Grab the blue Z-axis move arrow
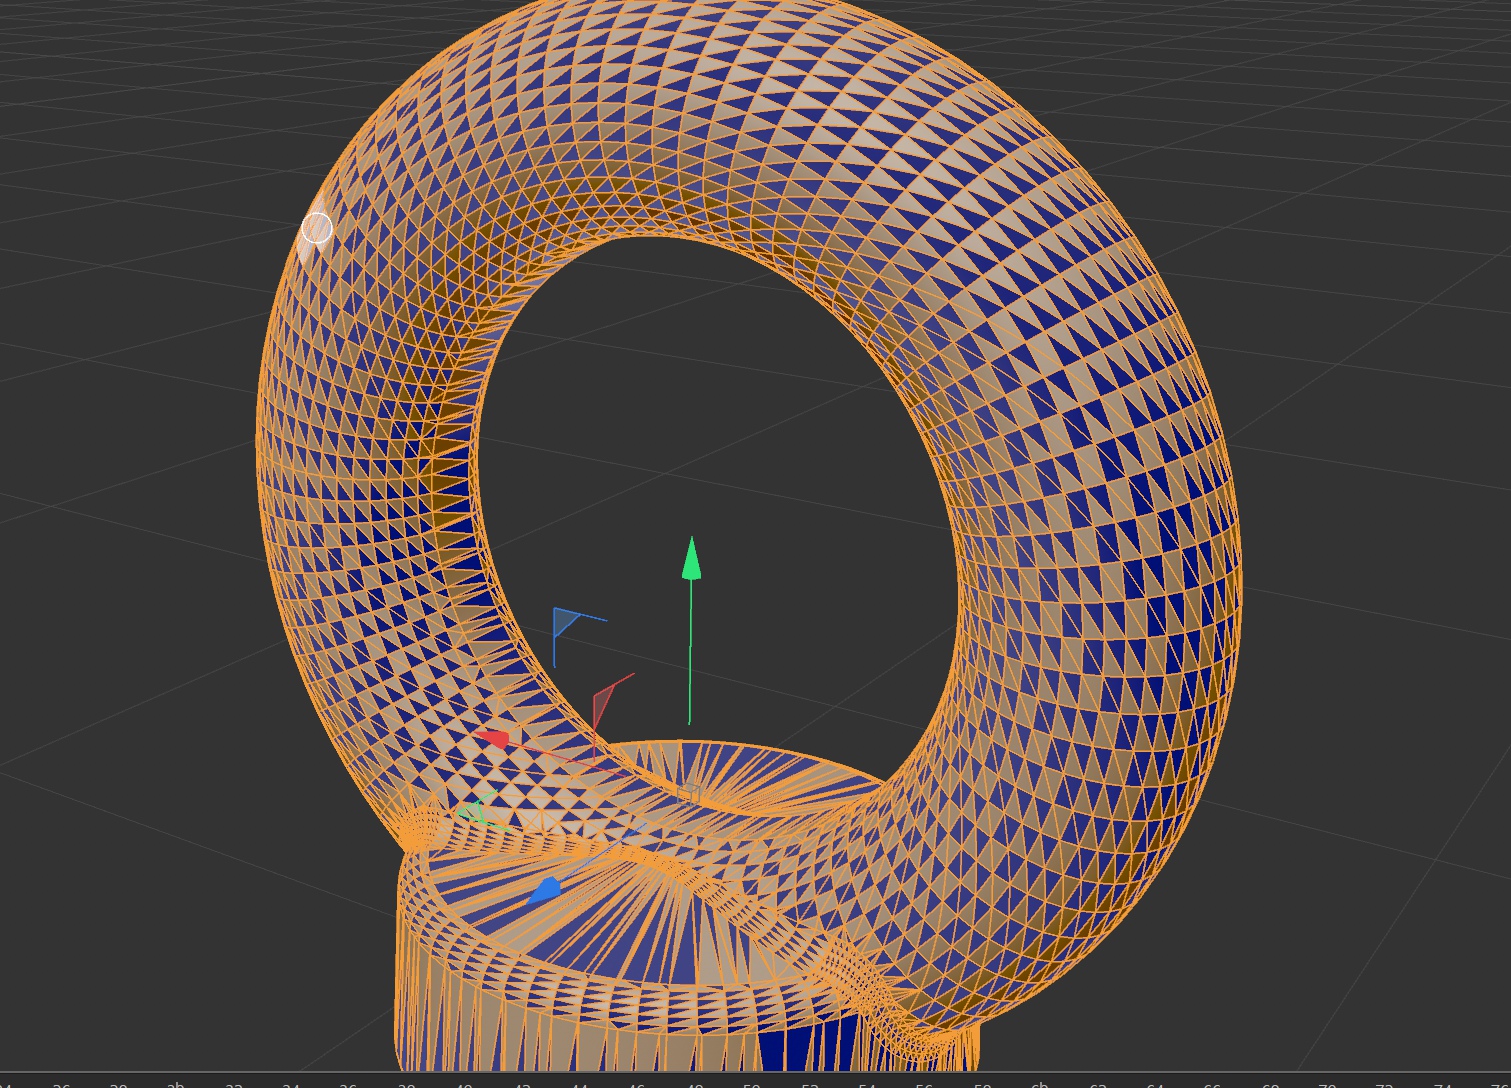The image size is (1511, 1088). [545, 889]
